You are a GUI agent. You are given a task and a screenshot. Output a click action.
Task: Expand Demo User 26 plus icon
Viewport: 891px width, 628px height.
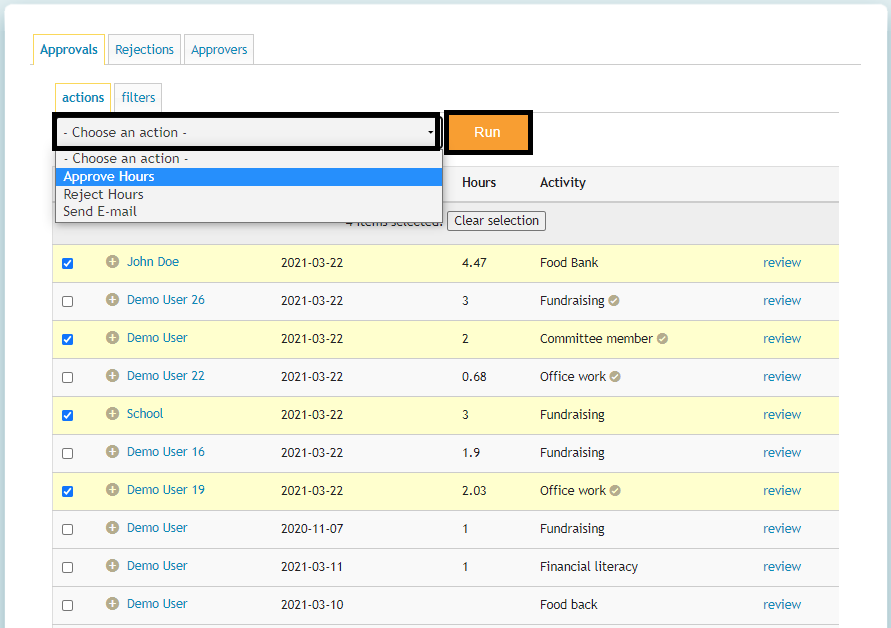(x=113, y=300)
